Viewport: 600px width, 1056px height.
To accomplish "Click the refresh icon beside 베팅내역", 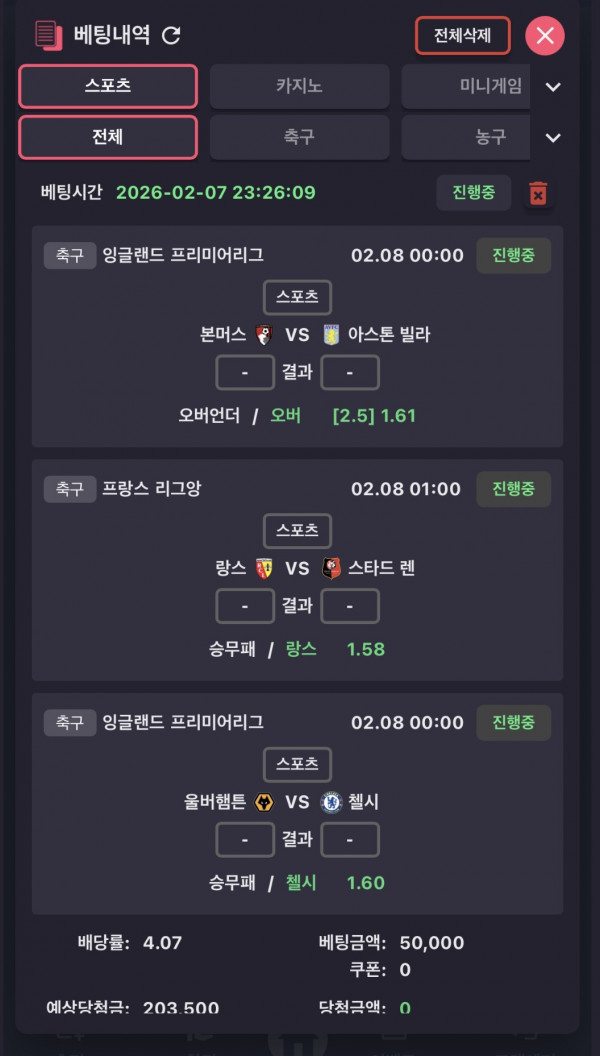I will [x=171, y=35].
